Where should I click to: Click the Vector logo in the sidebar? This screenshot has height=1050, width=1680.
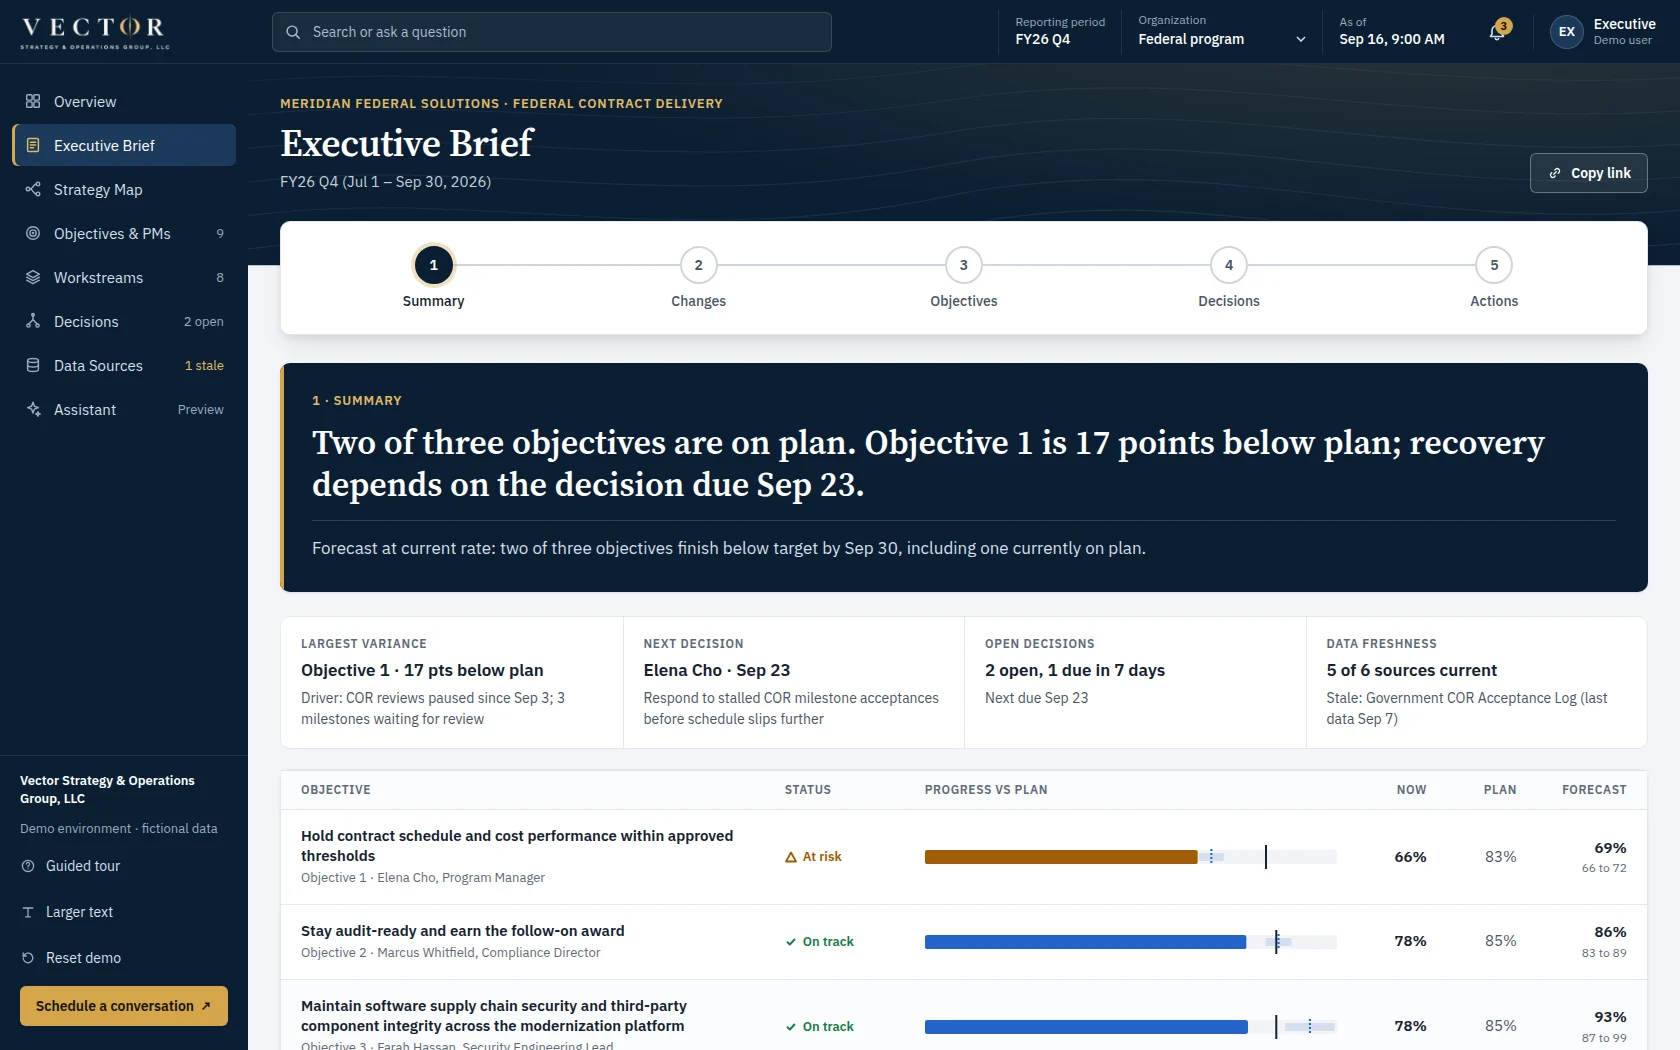[95, 32]
